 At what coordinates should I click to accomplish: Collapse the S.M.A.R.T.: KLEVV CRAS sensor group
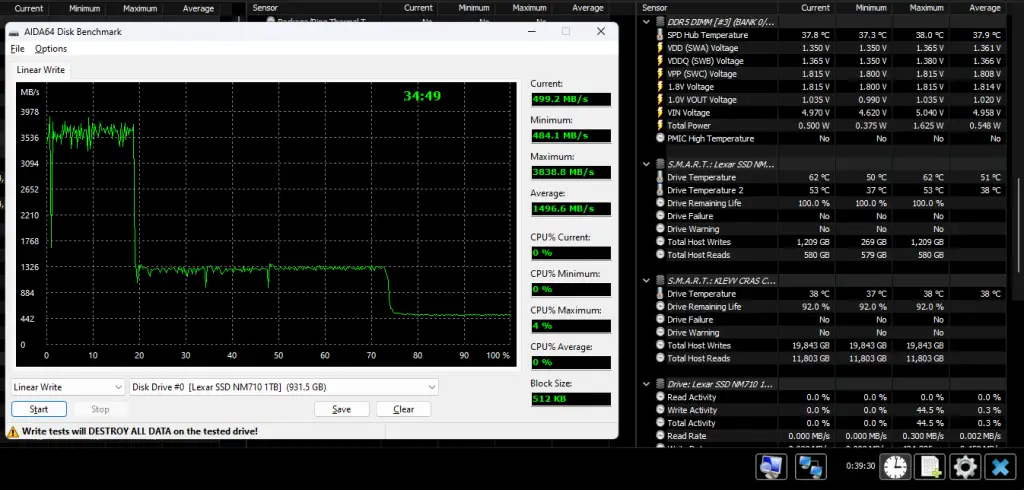coord(647,280)
